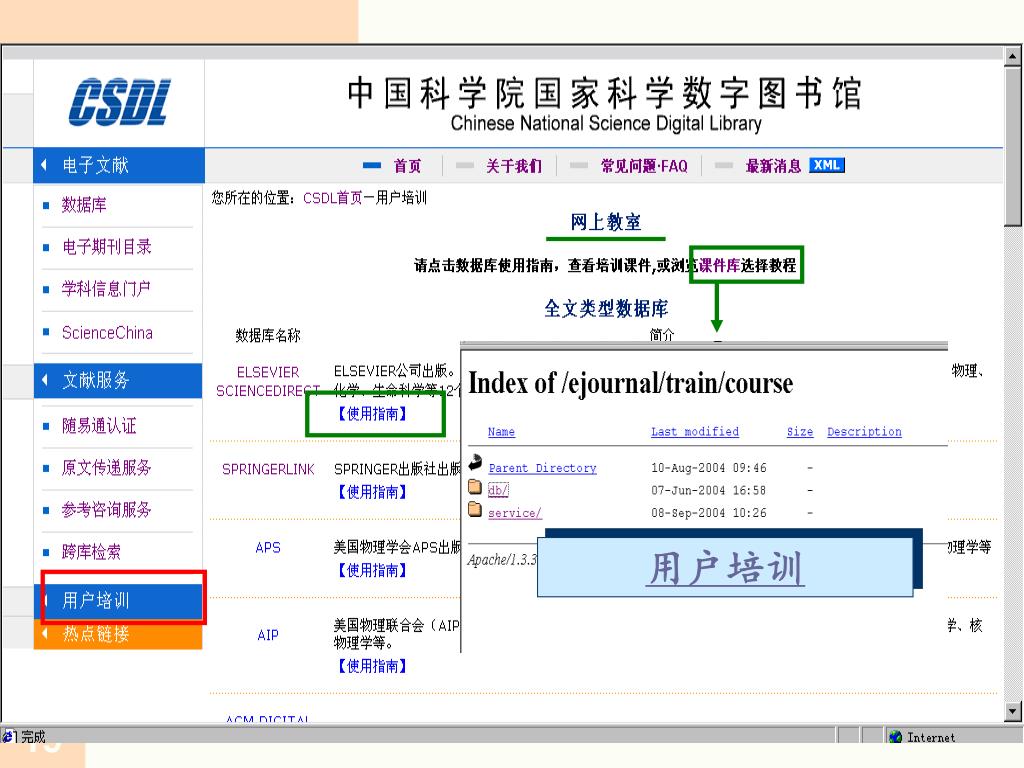Screen dimensions: 1024x768
Task: Click the vertical scrollbar thumb
Action: click(1013, 146)
